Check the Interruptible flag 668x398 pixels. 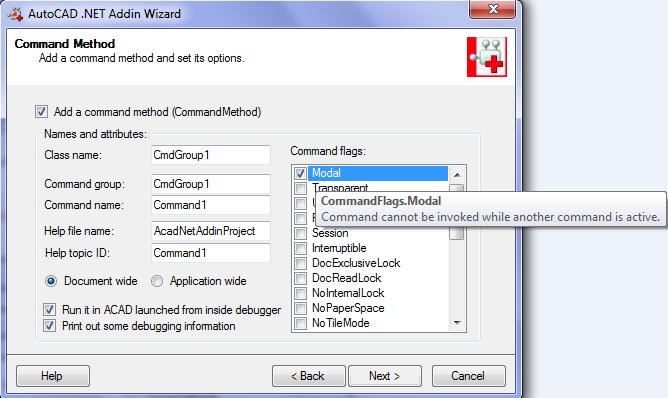tap(300, 248)
